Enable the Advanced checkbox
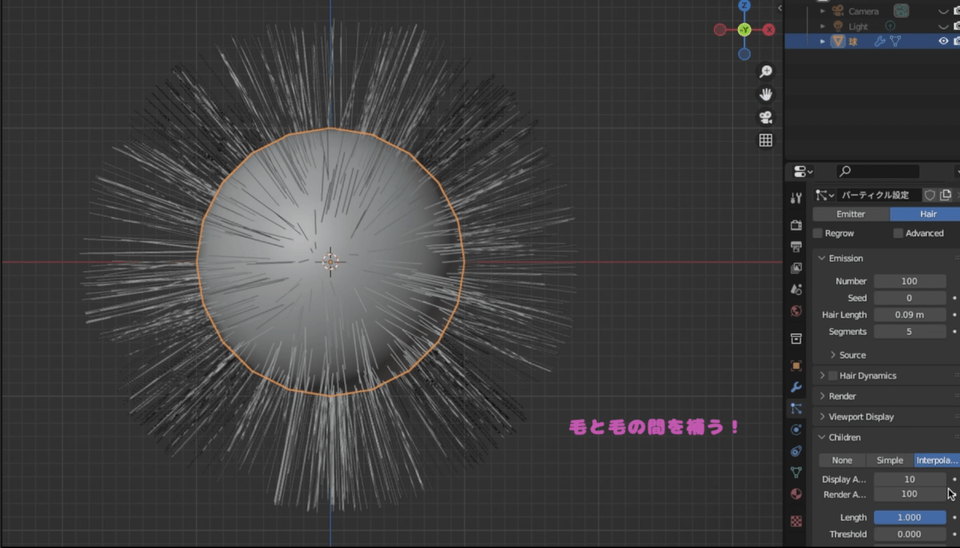The image size is (960, 548). click(898, 233)
